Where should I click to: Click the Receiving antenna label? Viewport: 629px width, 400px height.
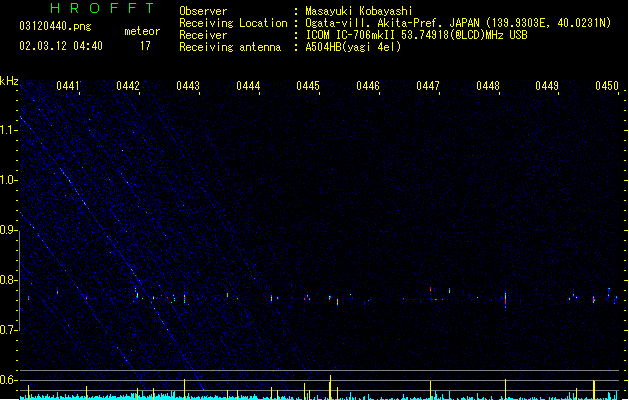point(230,47)
